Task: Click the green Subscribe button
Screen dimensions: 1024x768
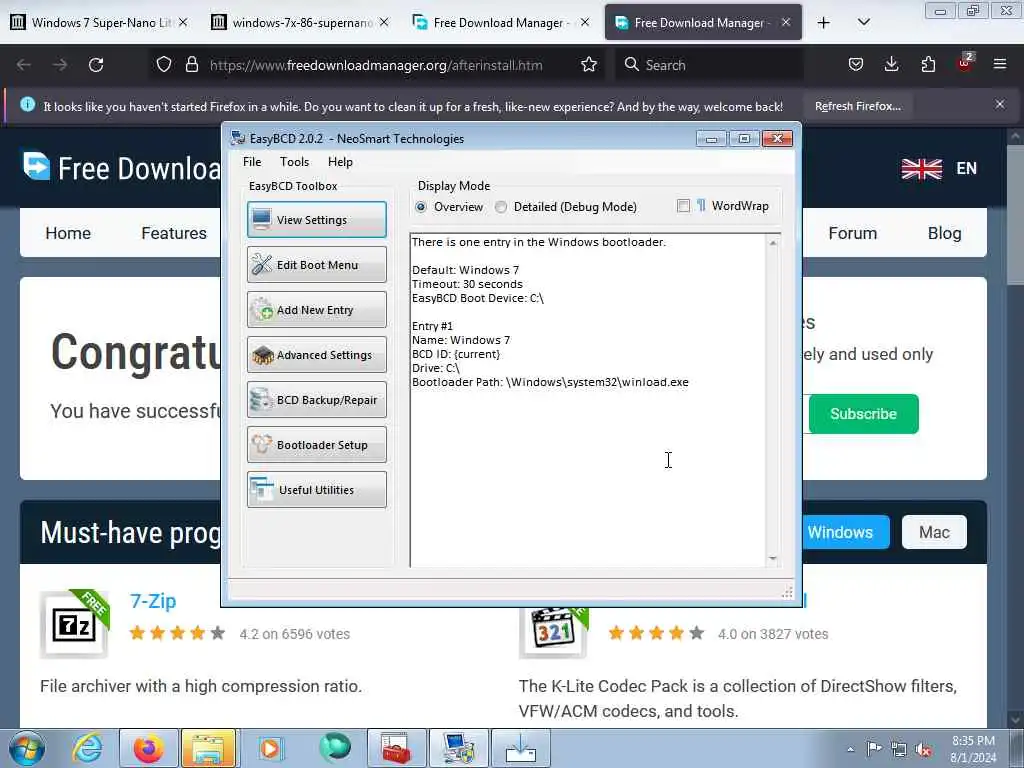Action: (863, 414)
